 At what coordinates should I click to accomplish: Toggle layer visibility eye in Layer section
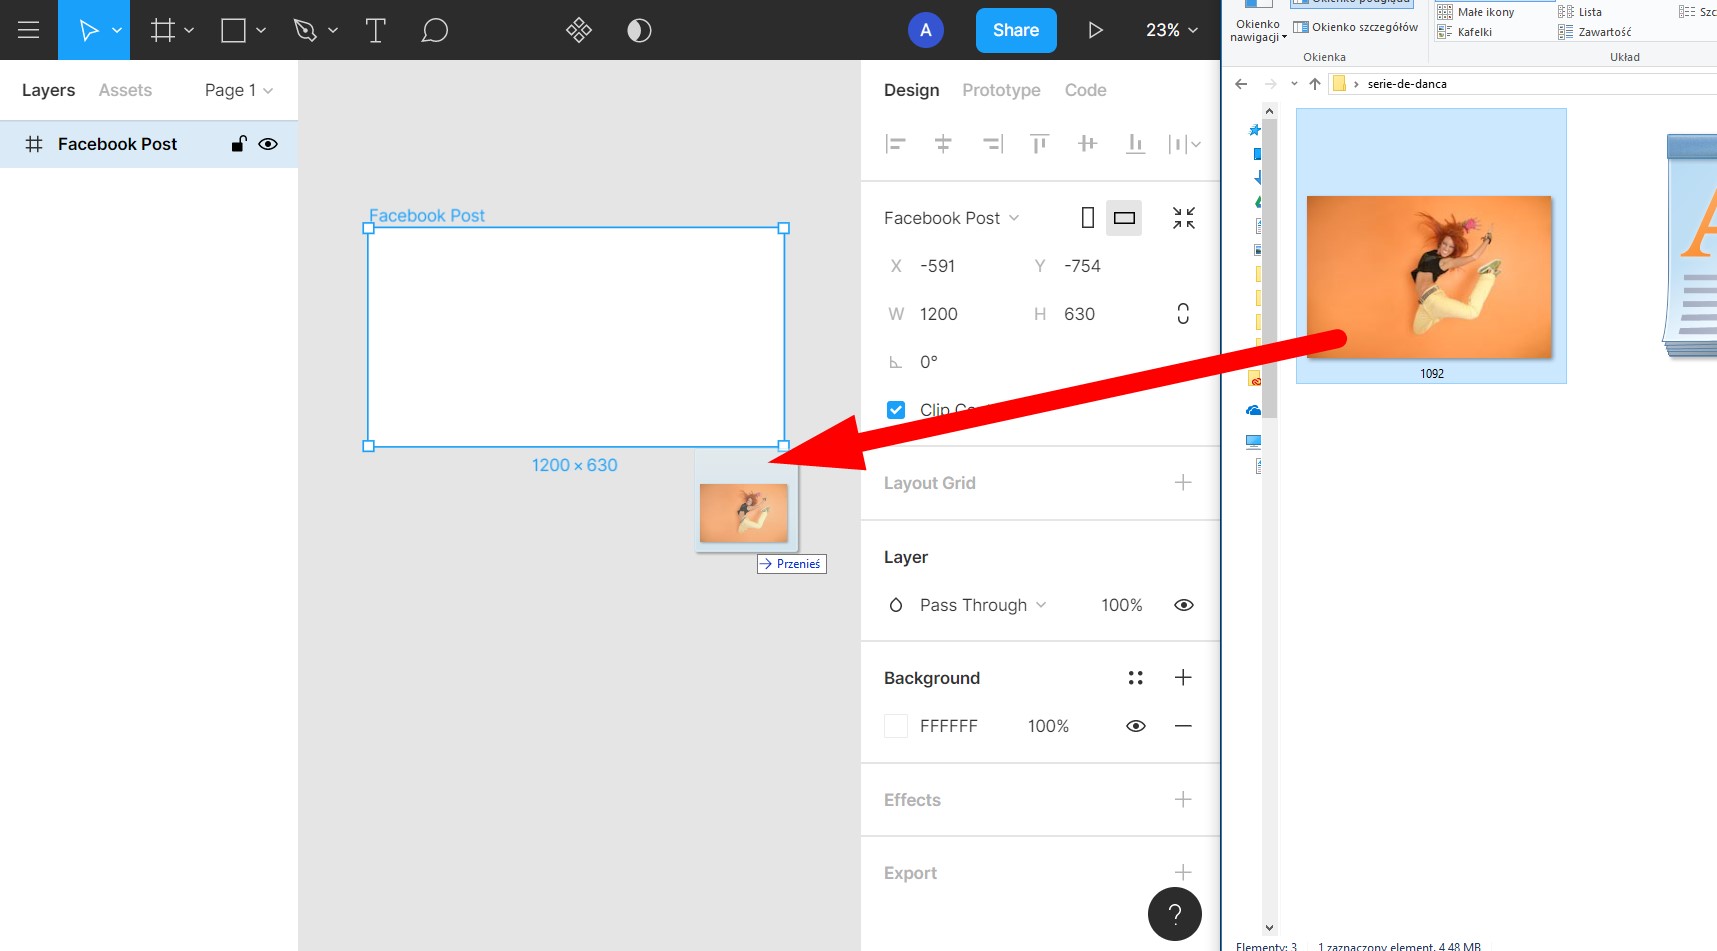click(x=1184, y=605)
